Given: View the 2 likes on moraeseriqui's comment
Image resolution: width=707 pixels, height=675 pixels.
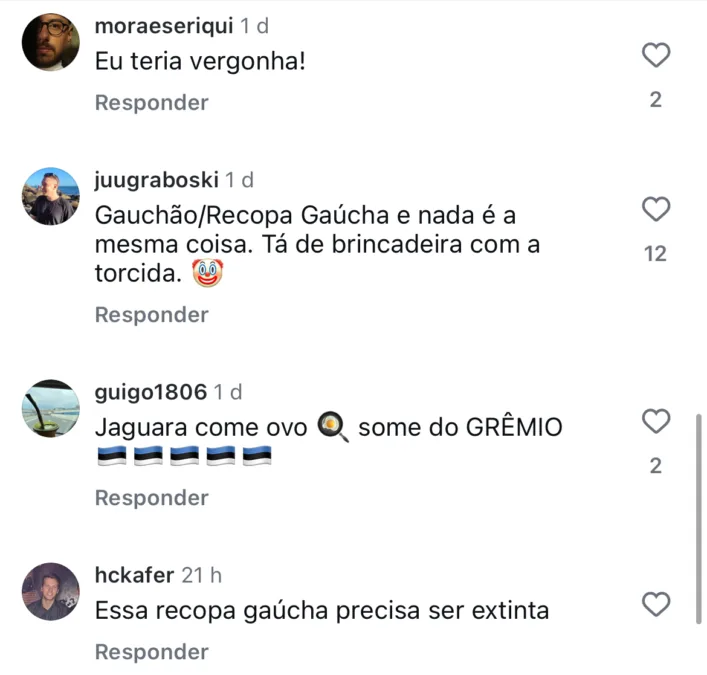Looking at the screenshot, I should 656,100.
